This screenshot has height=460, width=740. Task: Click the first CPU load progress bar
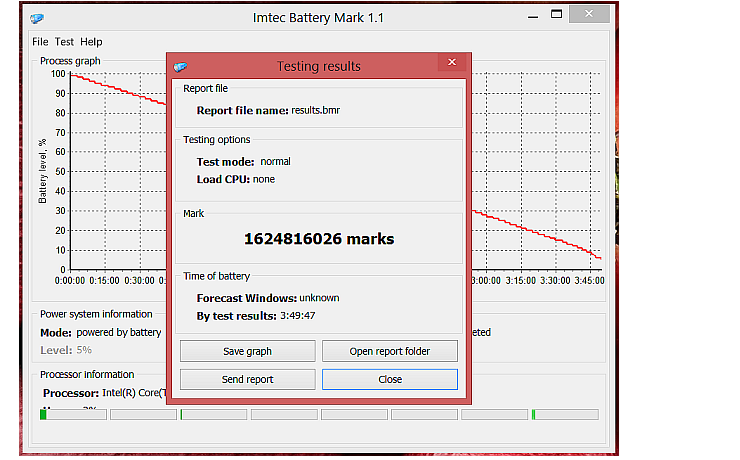point(73,415)
